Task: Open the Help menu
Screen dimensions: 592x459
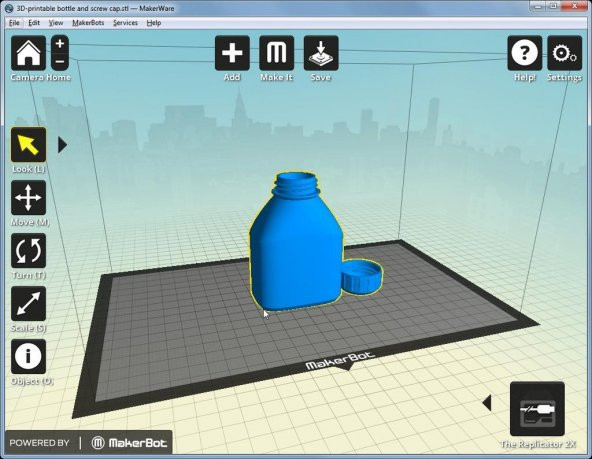Action: pos(154,23)
